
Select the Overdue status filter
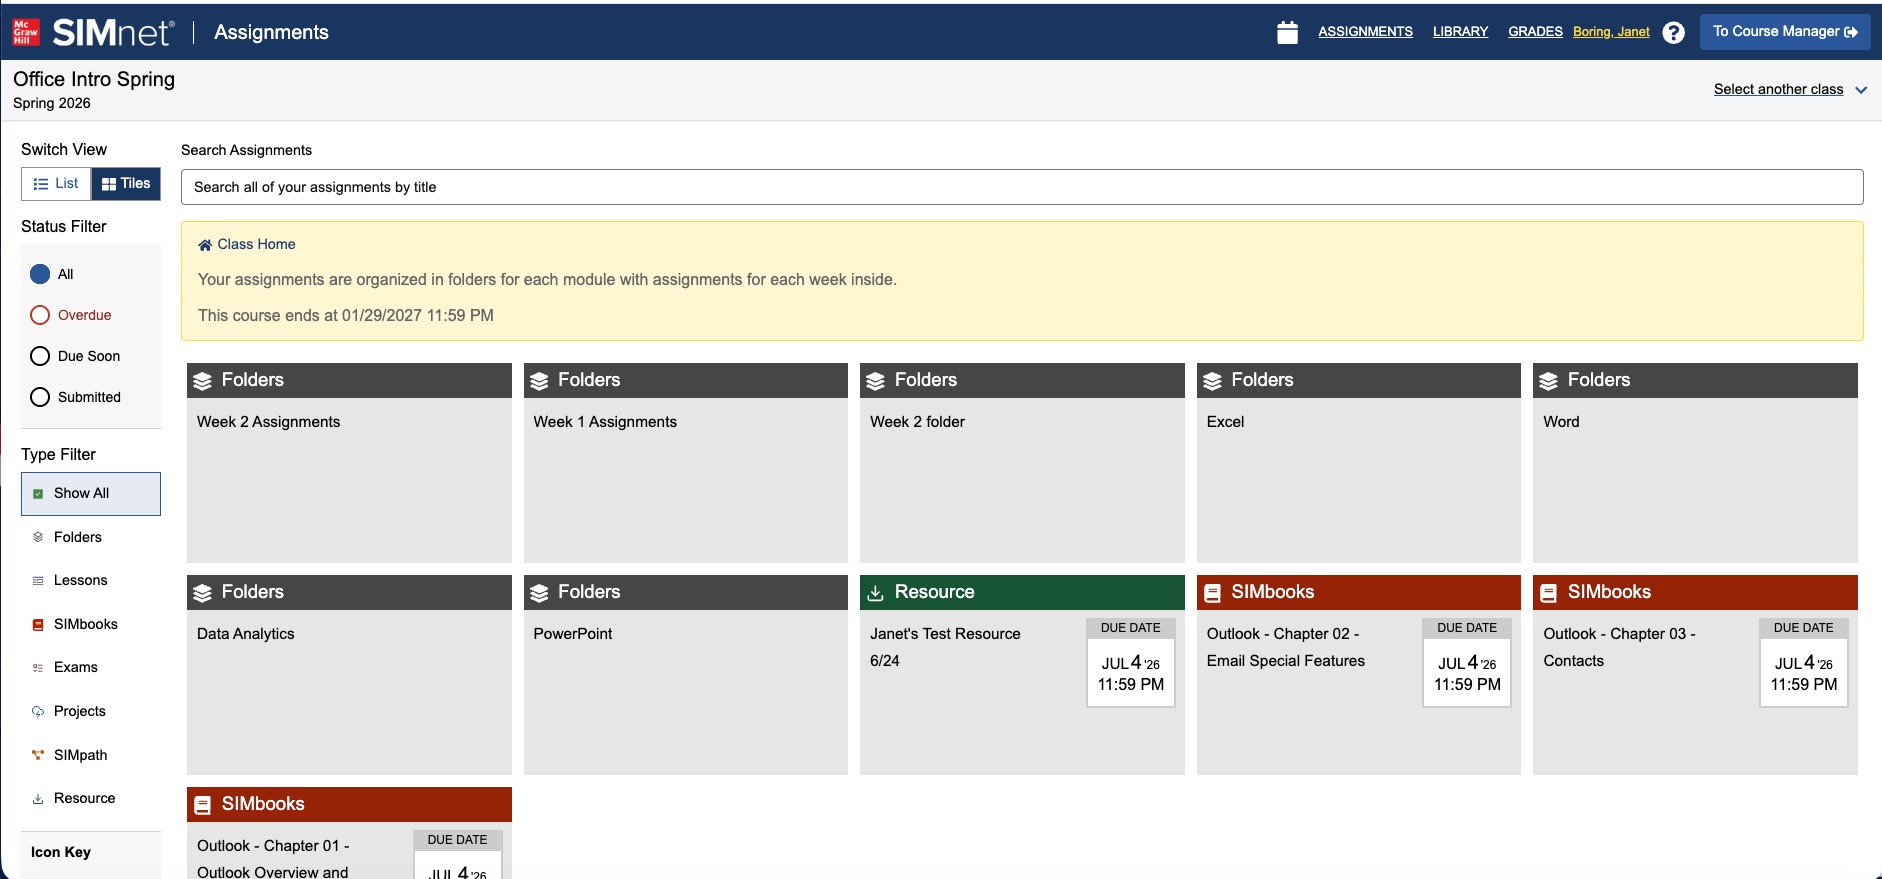(x=40, y=315)
